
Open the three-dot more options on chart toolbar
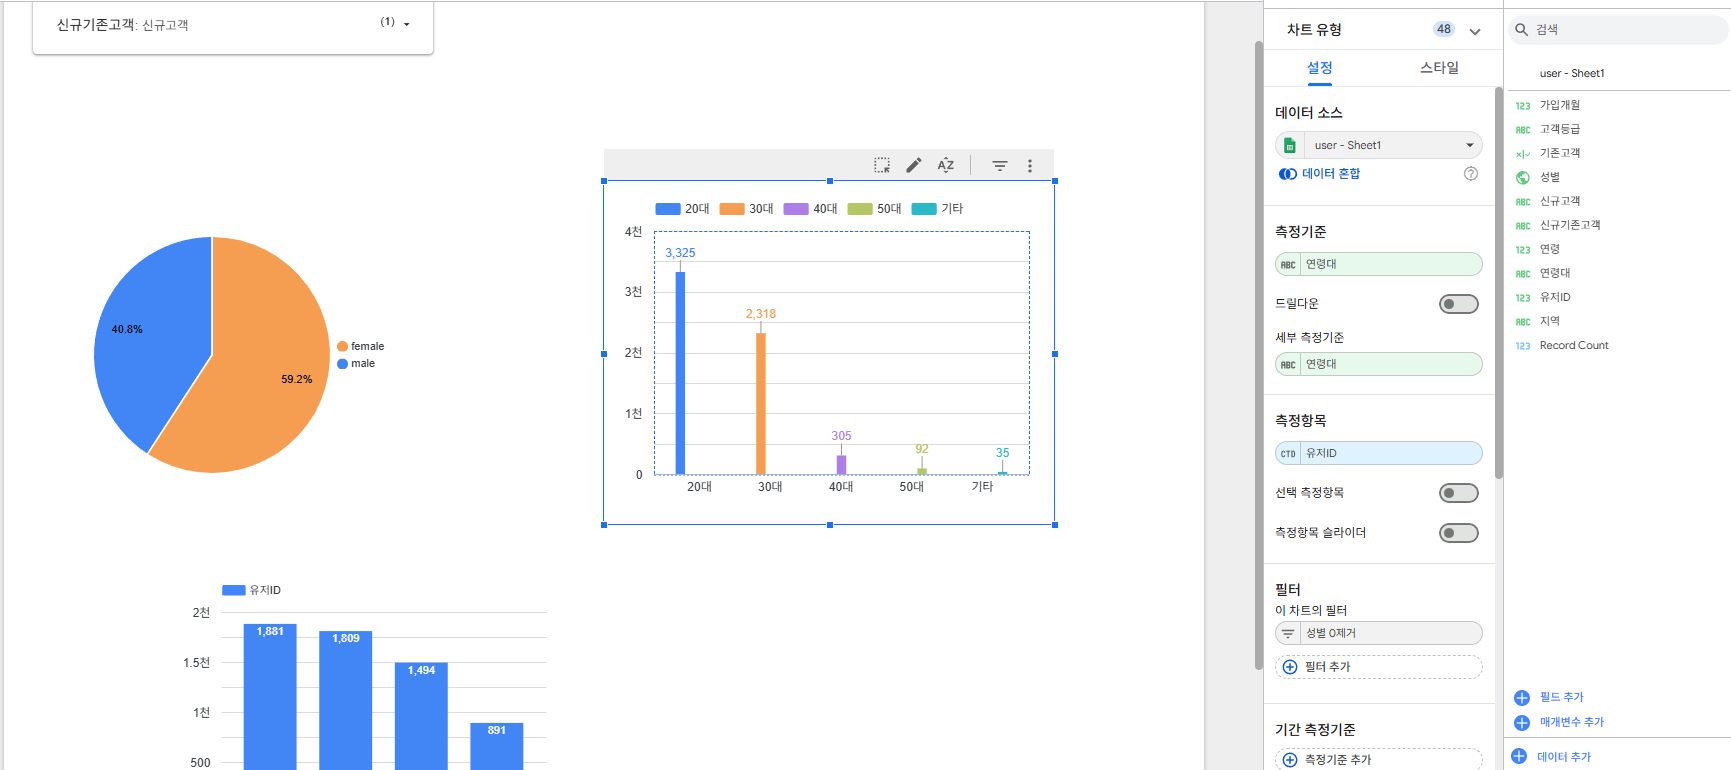pos(1030,166)
